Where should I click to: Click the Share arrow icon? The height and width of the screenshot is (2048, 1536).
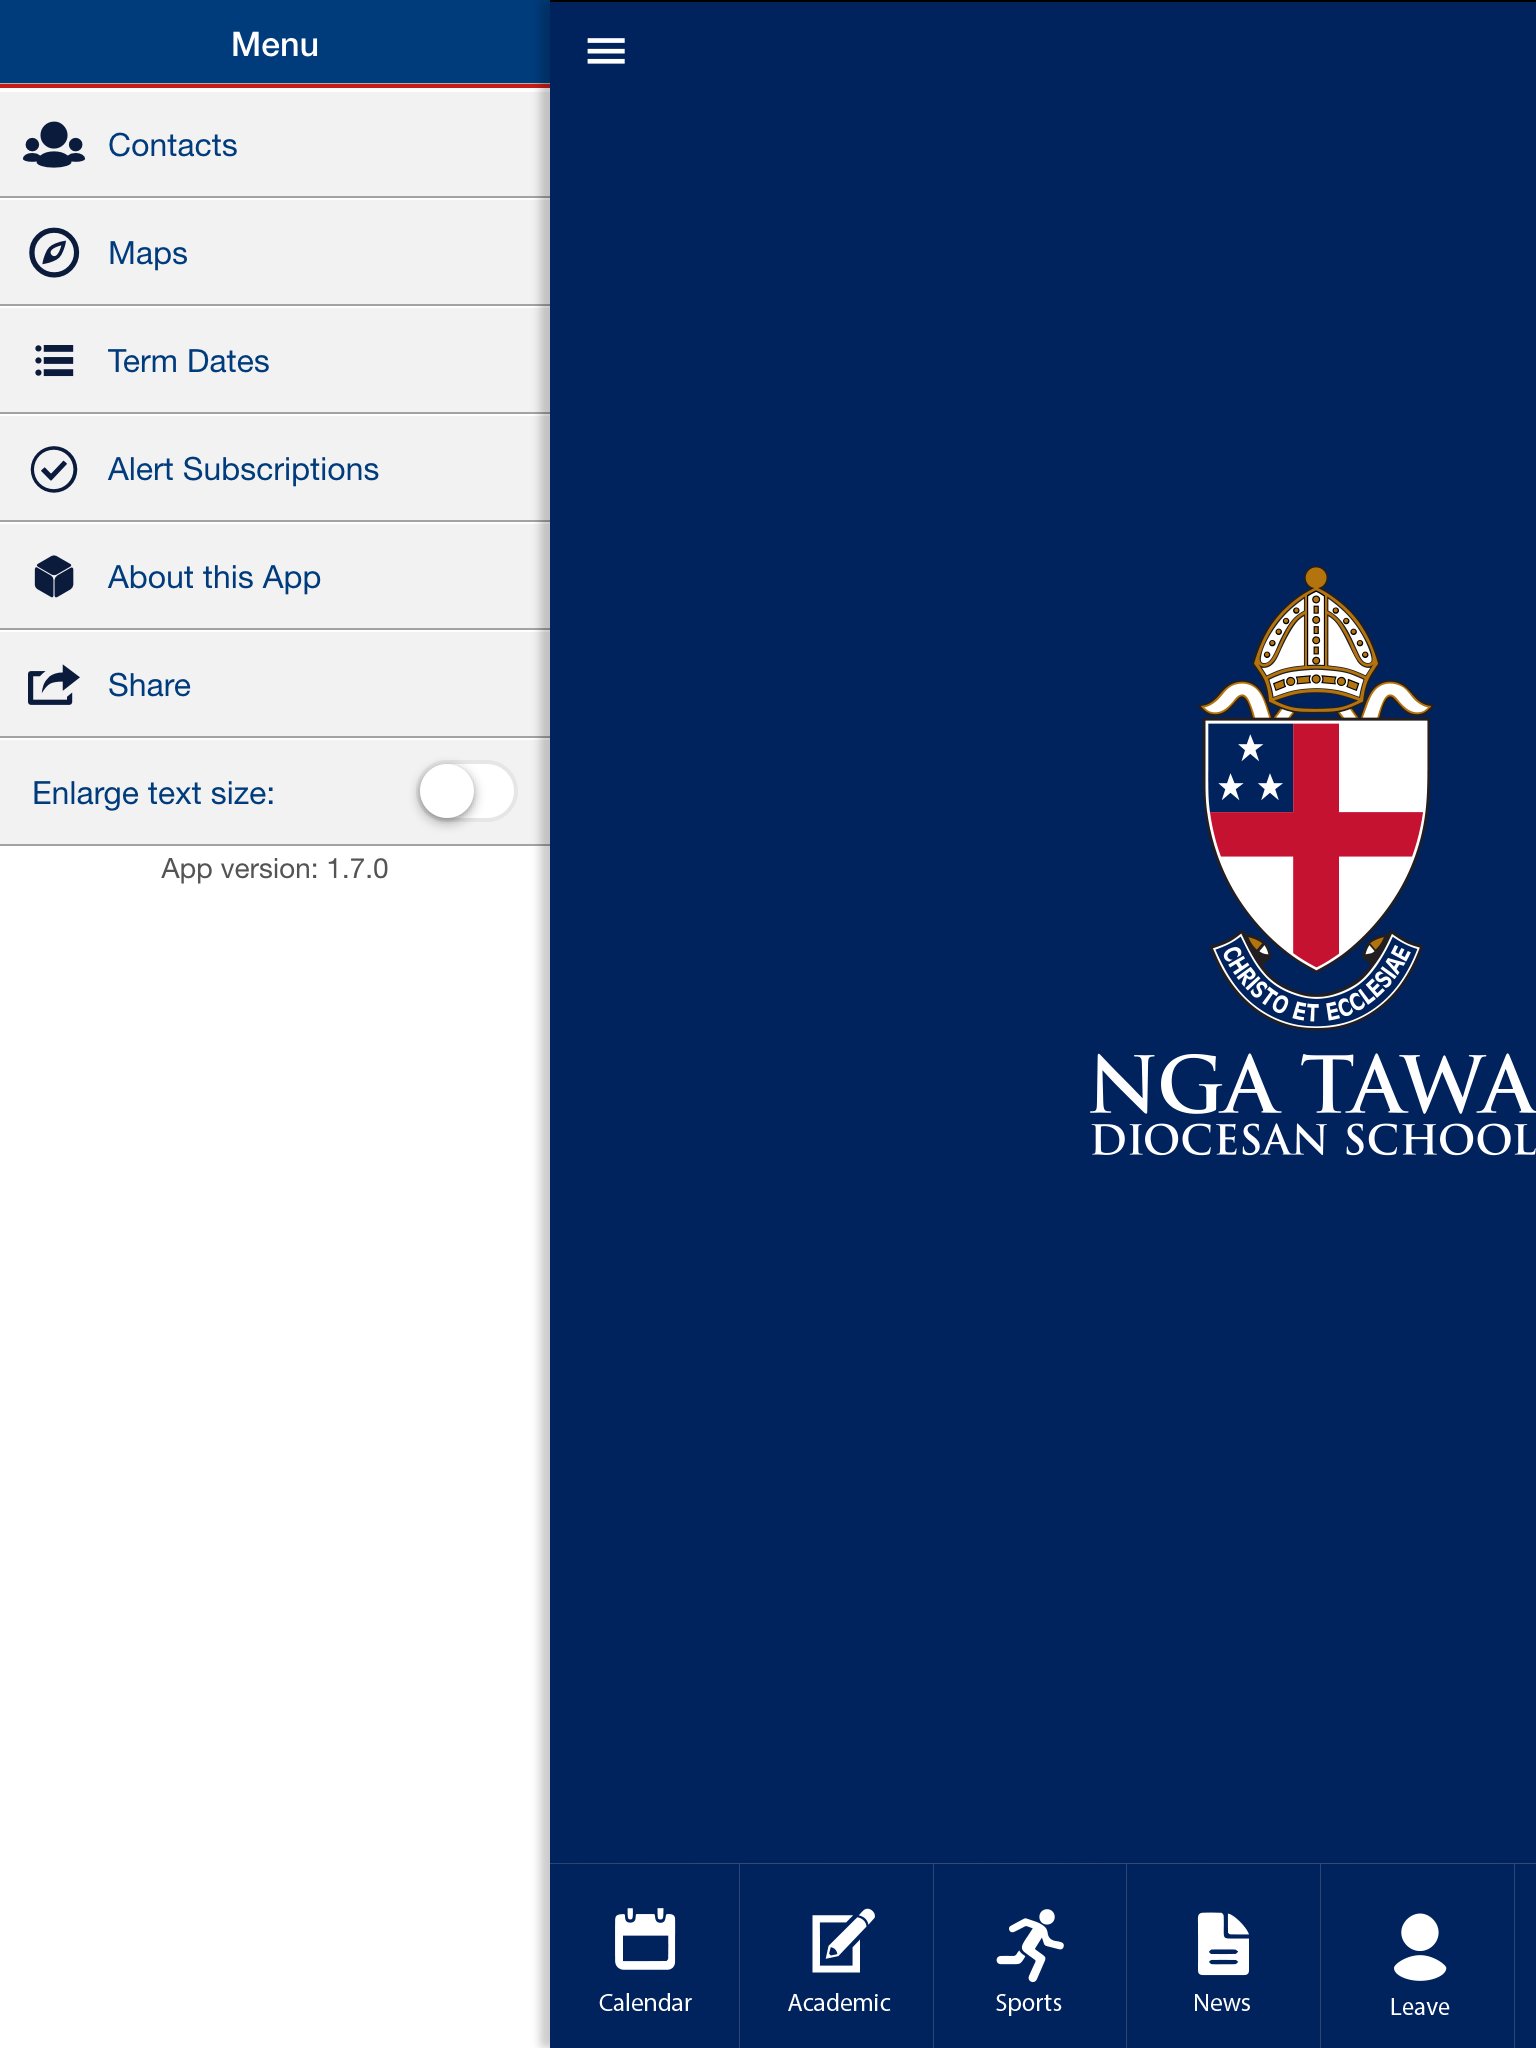point(54,685)
